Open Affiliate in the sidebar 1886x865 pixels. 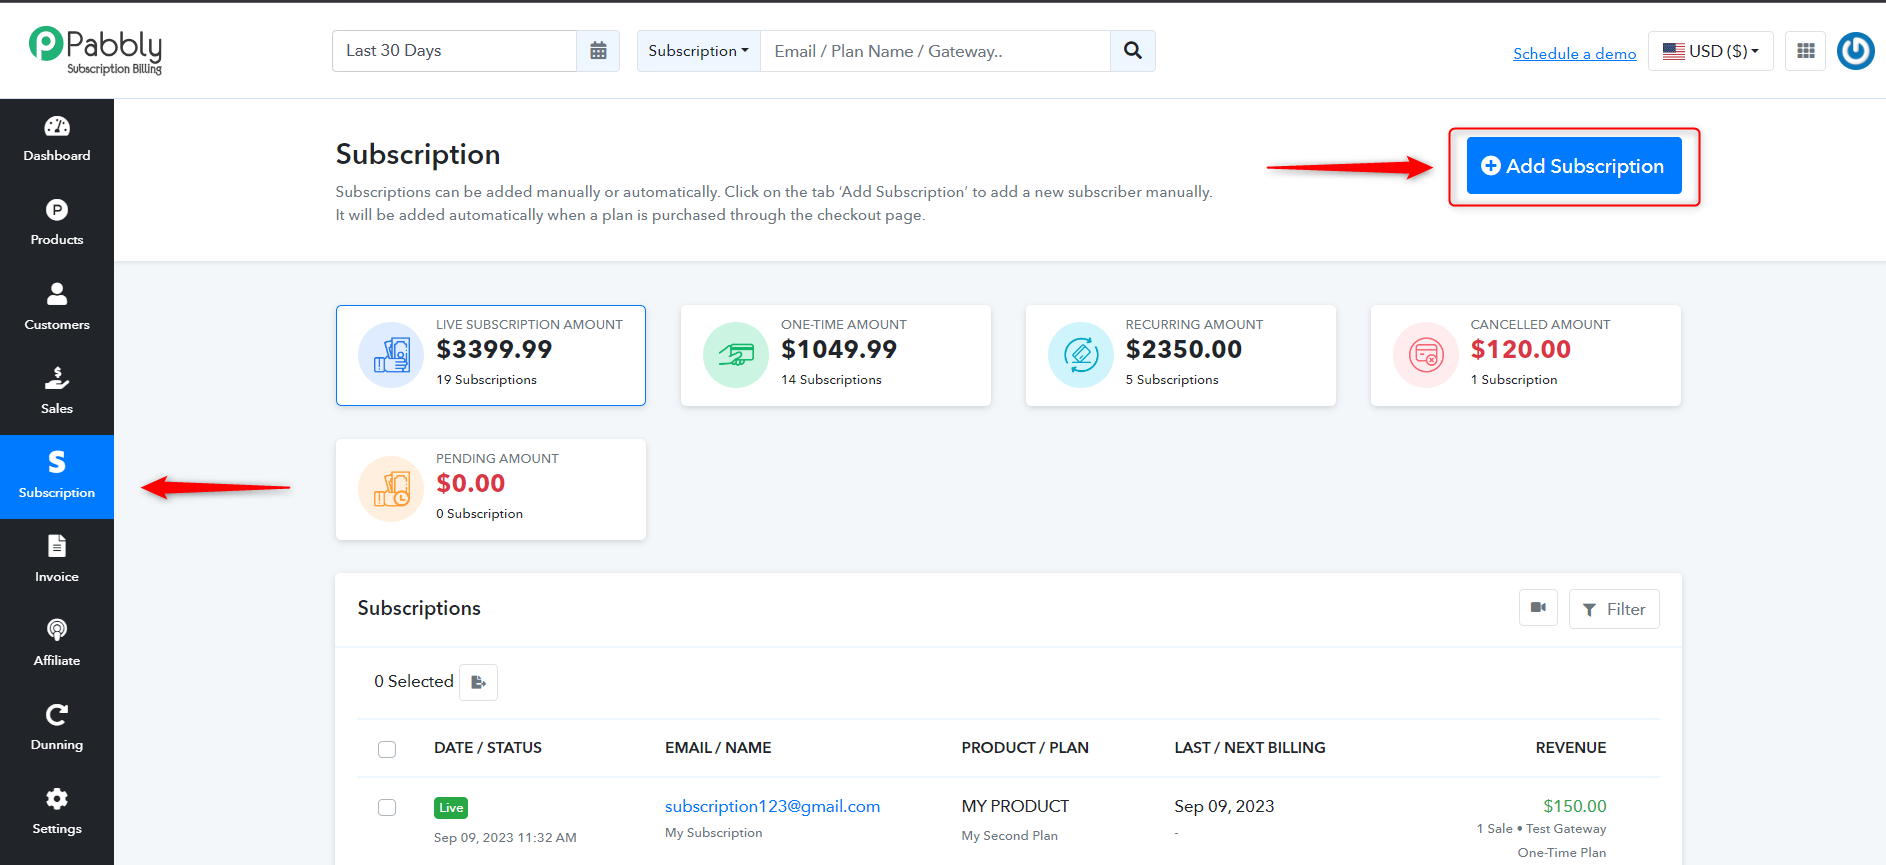click(57, 644)
